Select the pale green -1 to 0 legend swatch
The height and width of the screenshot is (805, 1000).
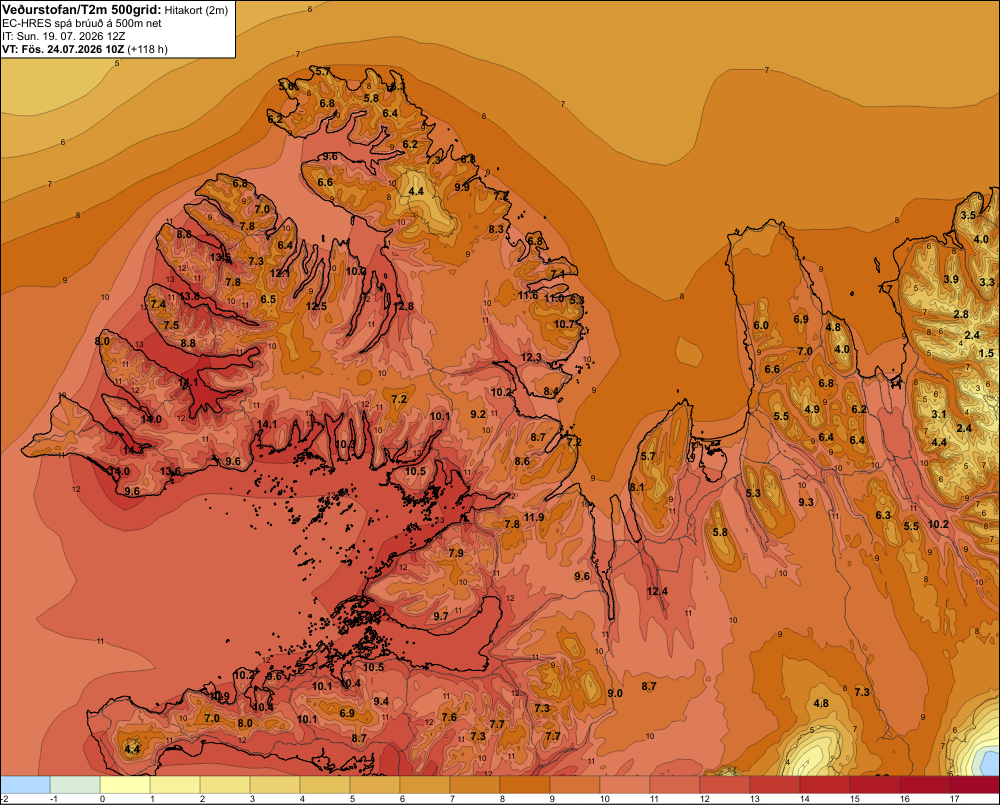[75, 785]
